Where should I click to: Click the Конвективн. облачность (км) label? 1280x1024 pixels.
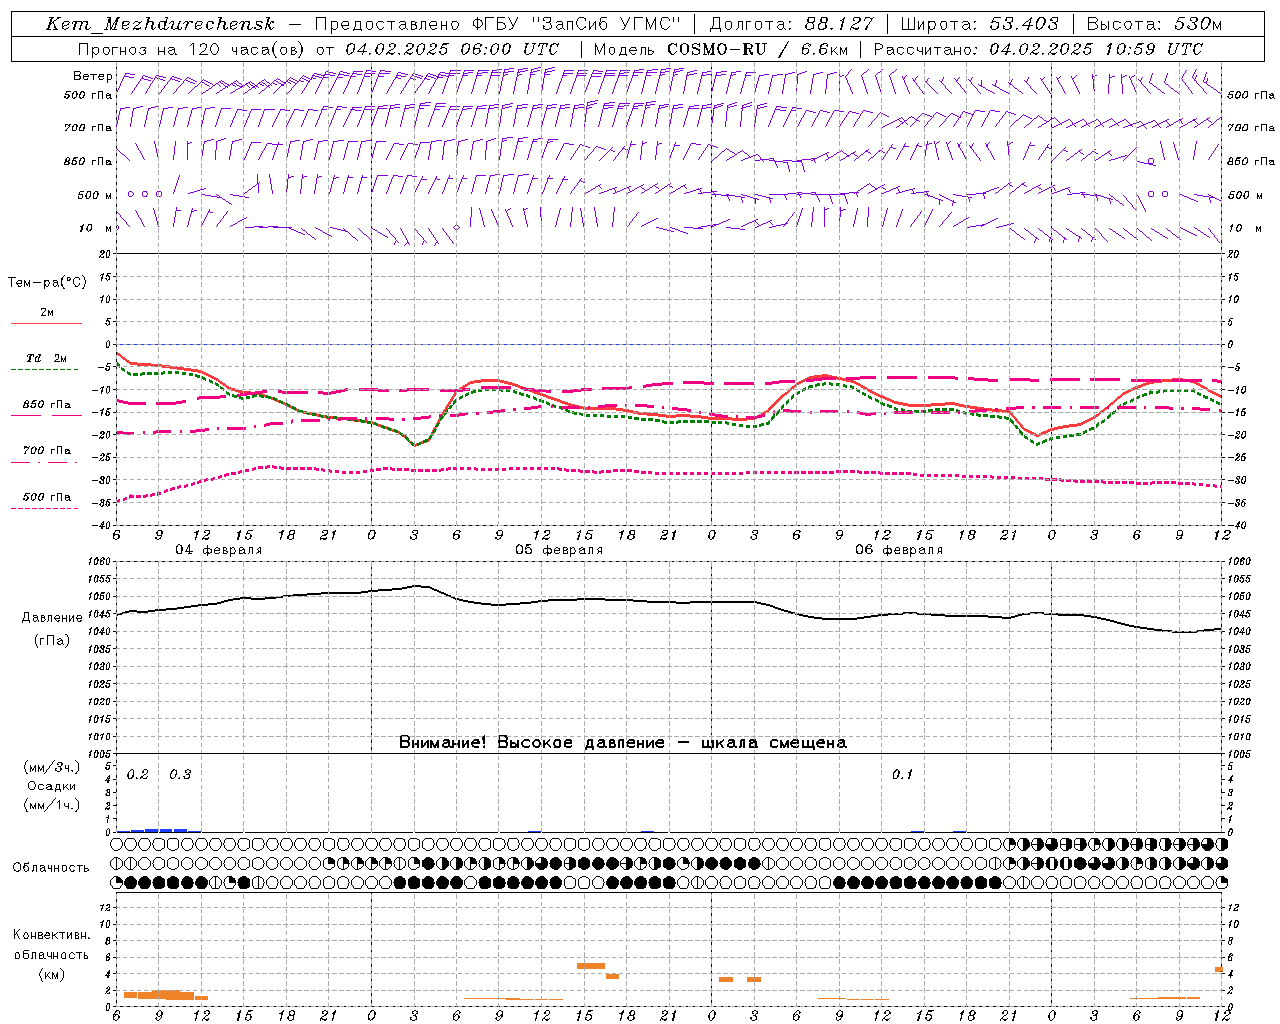51,954
